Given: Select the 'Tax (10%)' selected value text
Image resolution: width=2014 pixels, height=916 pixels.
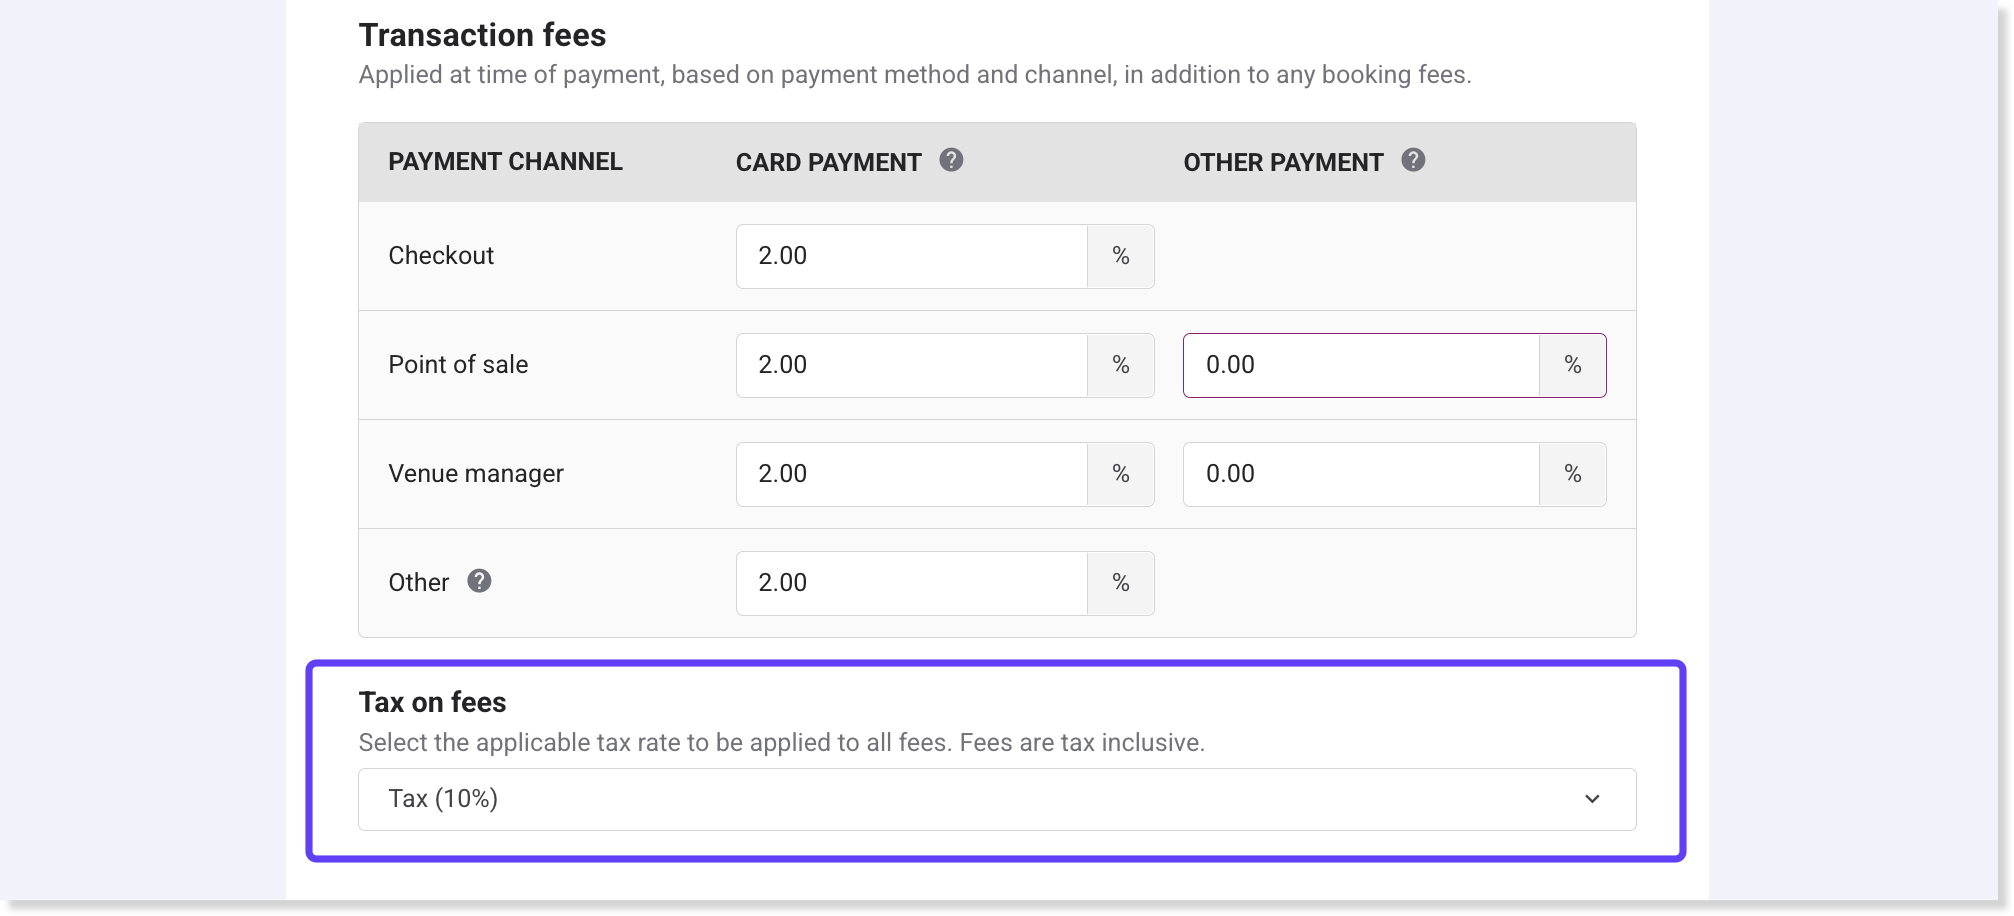Looking at the screenshot, I should [x=443, y=799].
